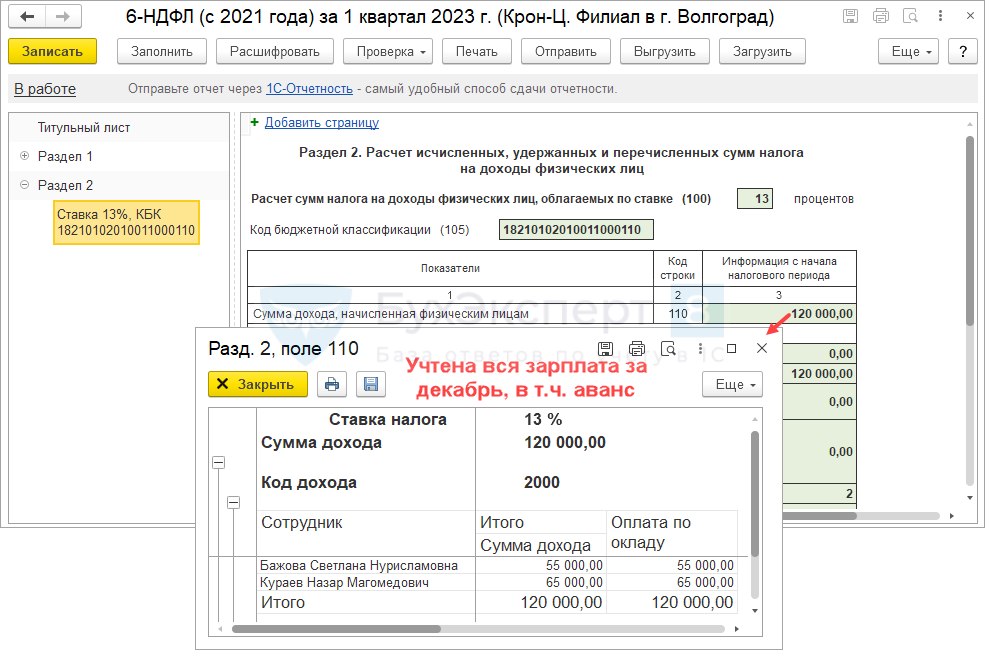The width and height of the screenshot is (985, 650).
Task: Go back with the left arrow button
Action: click(x=27, y=17)
